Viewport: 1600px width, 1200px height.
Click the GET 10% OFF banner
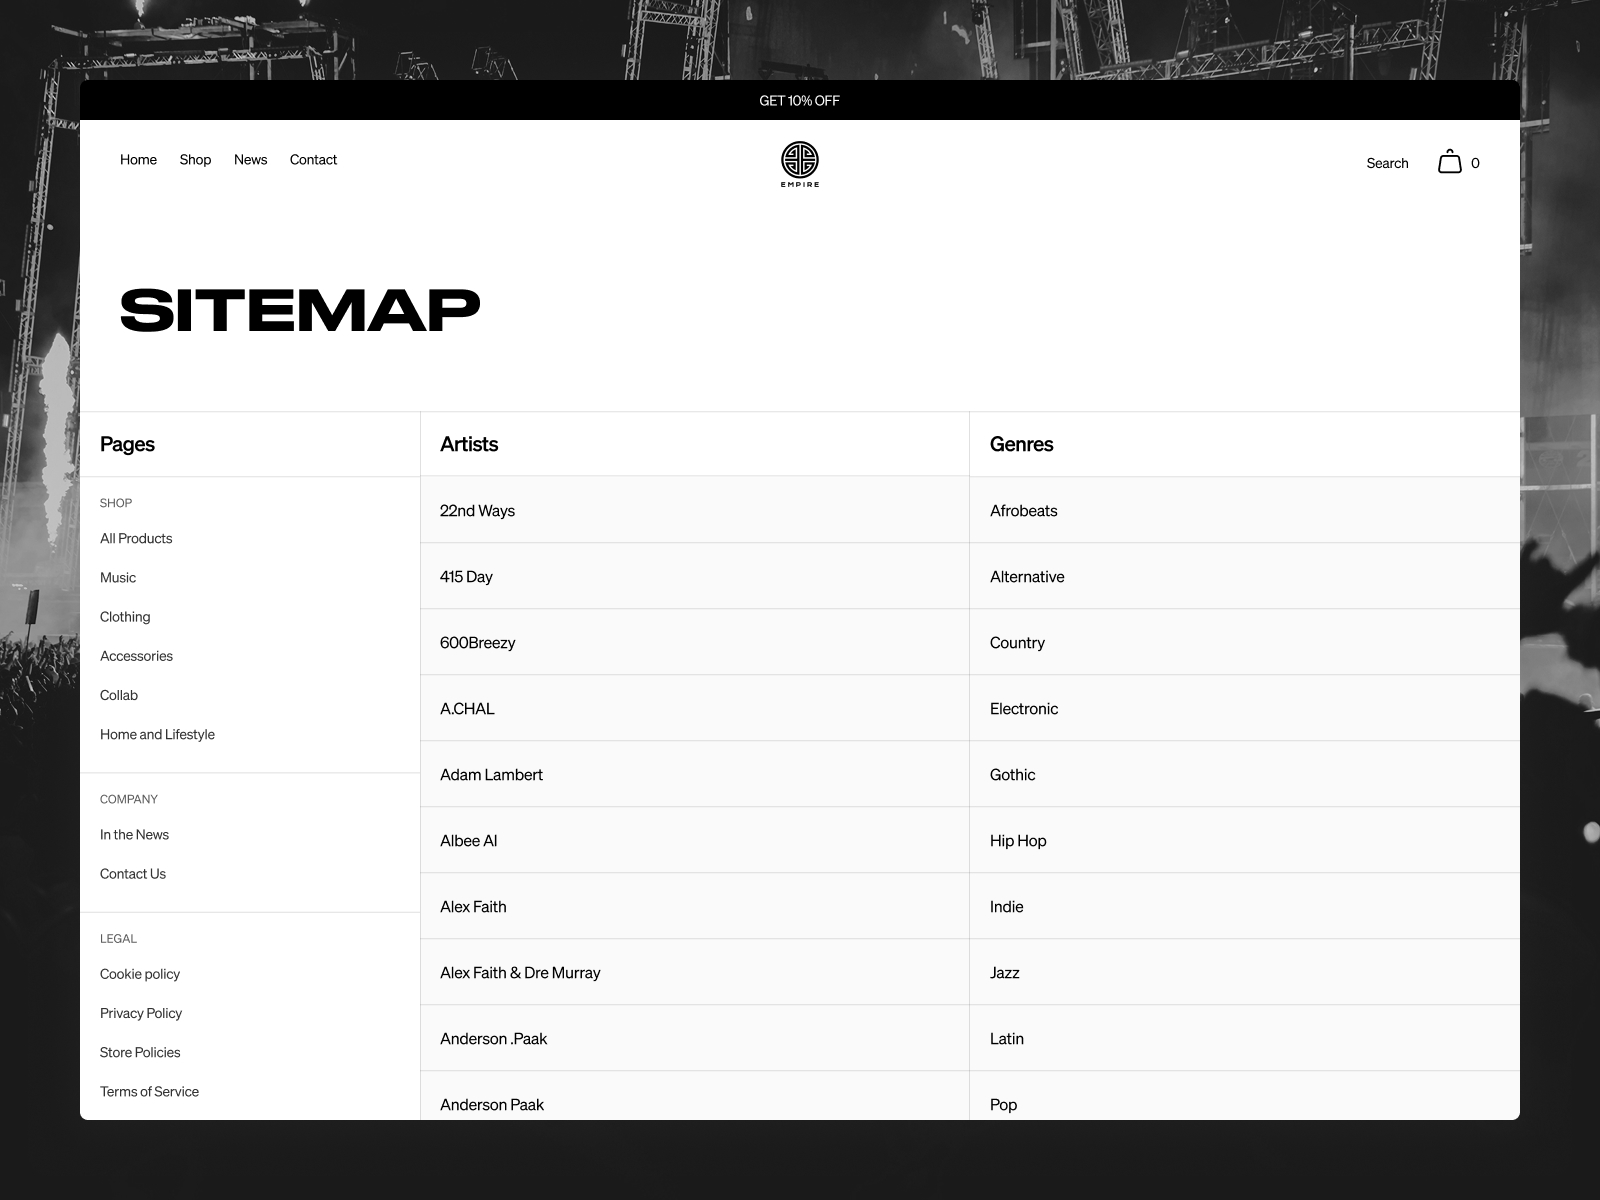[800, 100]
